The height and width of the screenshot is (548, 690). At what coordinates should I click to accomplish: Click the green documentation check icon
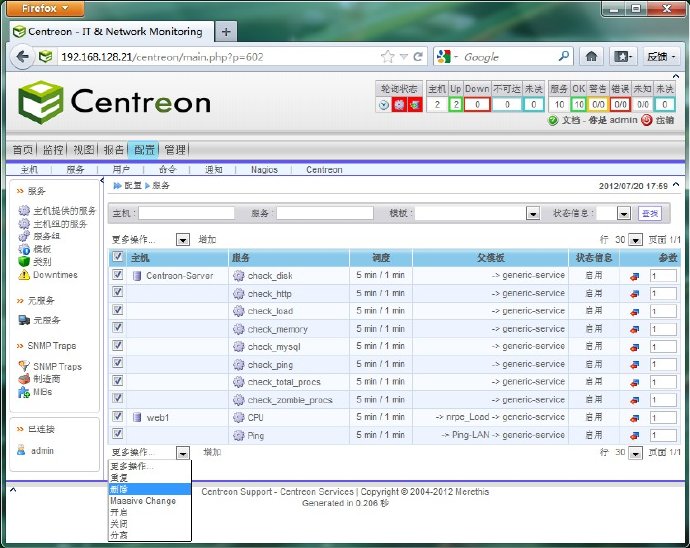coord(553,120)
